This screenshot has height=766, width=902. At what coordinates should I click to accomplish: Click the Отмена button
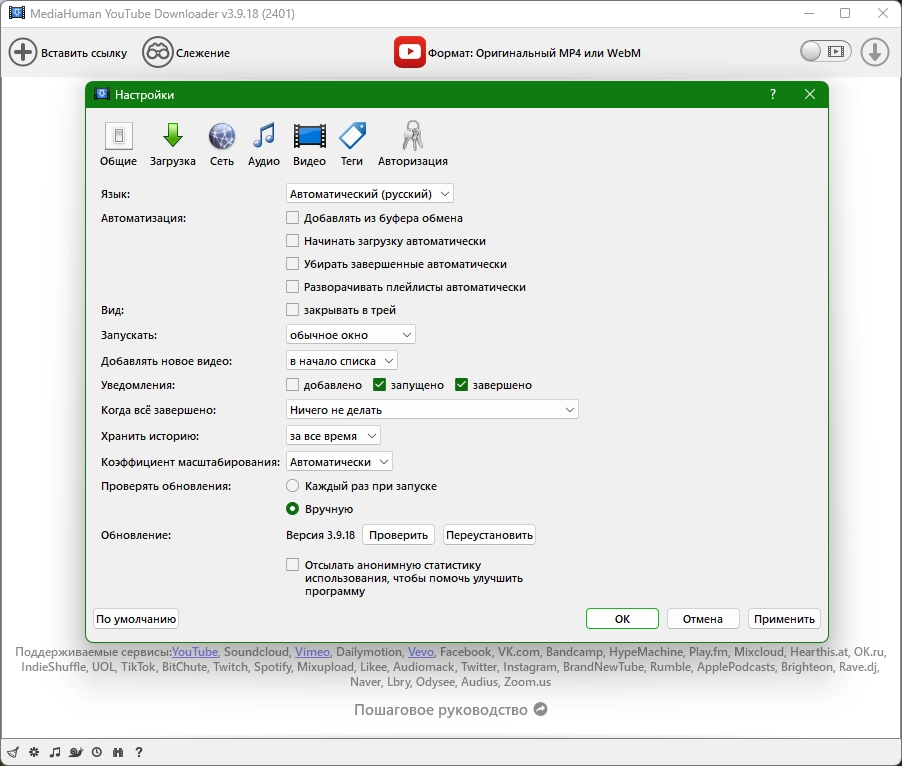[702, 619]
